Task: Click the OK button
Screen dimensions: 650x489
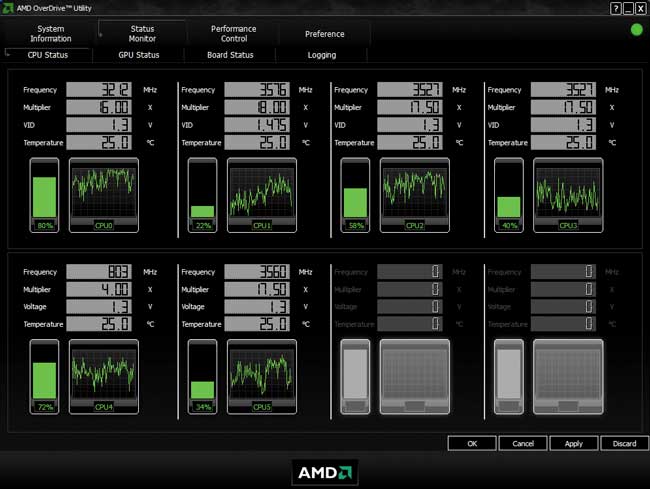Action: pos(472,443)
